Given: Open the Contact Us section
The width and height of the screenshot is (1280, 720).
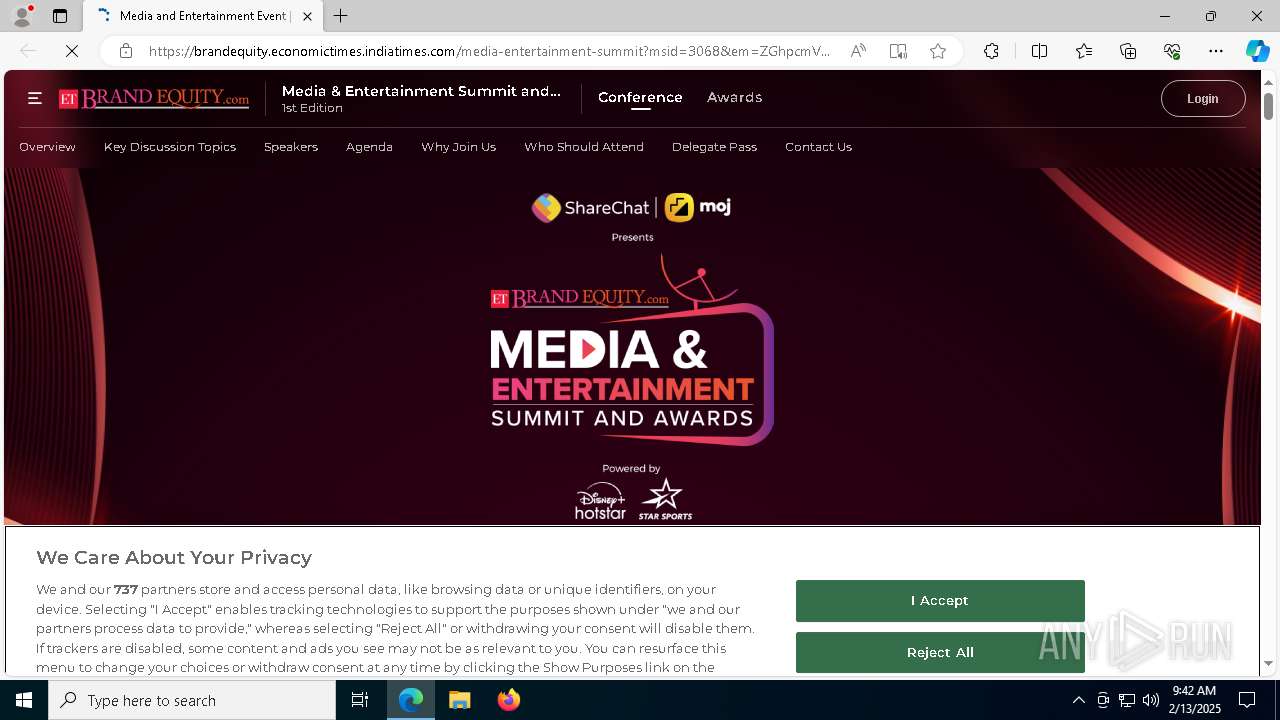Looking at the screenshot, I should (818, 147).
